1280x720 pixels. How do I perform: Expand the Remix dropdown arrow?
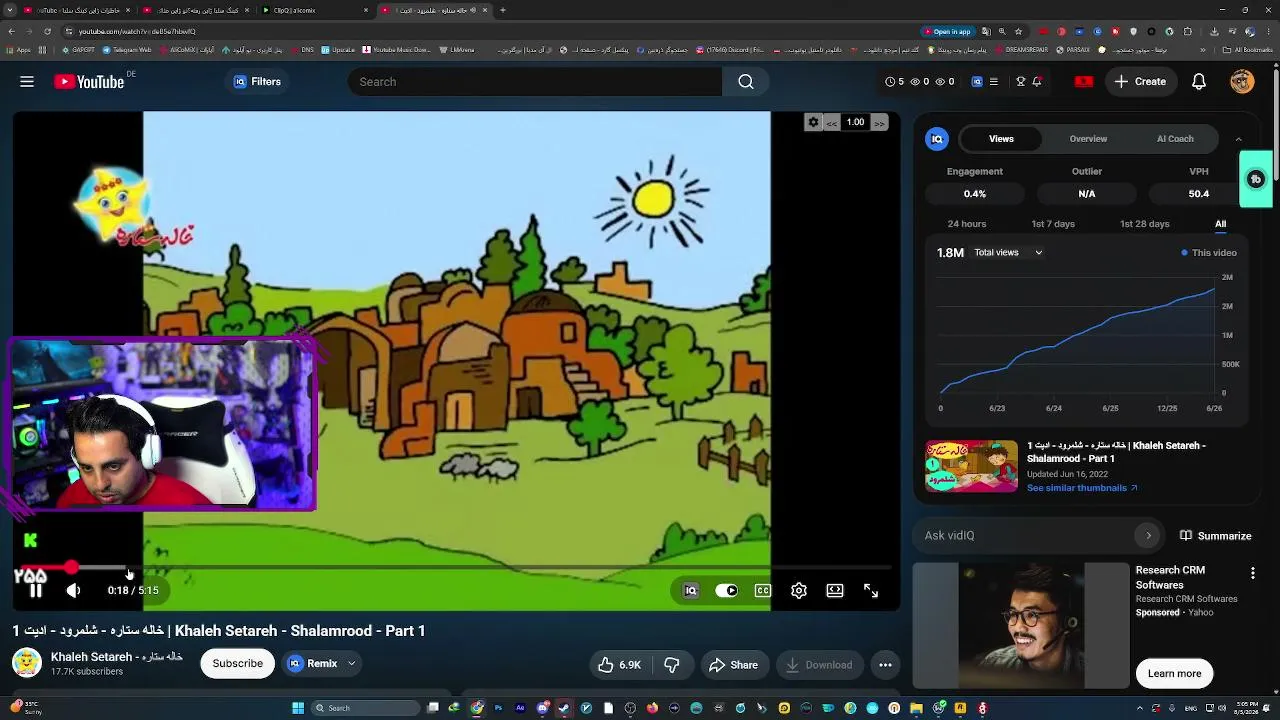(351, 664)
